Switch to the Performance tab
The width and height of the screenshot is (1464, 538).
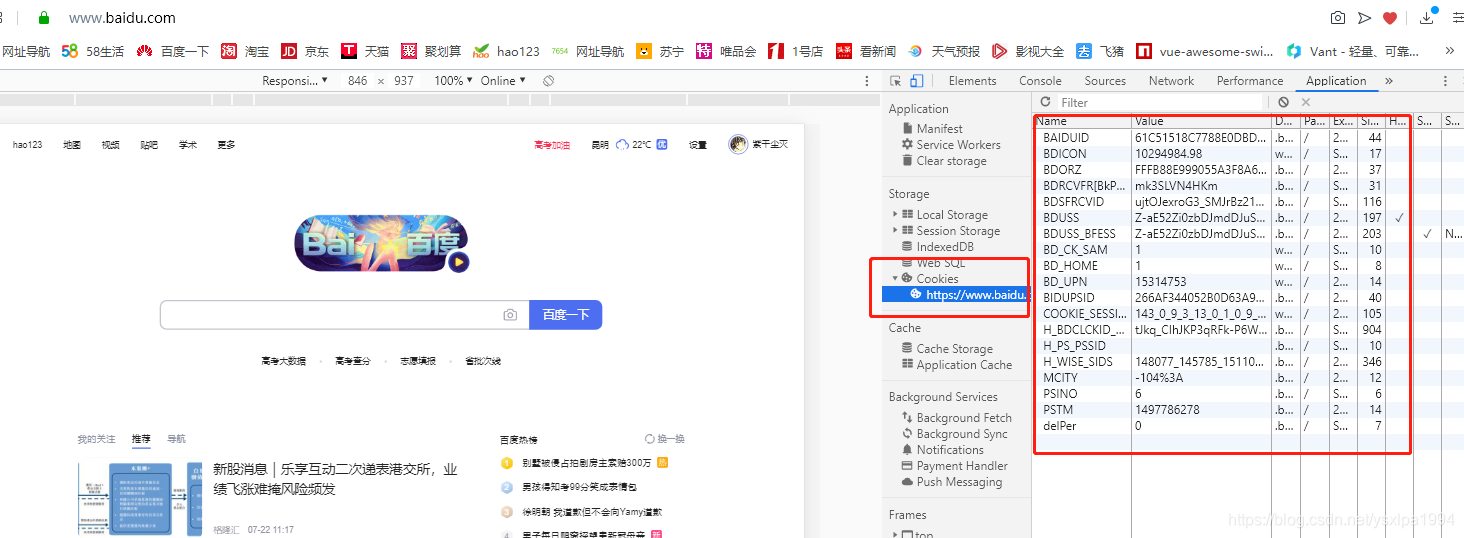(x=1250, y=81)
